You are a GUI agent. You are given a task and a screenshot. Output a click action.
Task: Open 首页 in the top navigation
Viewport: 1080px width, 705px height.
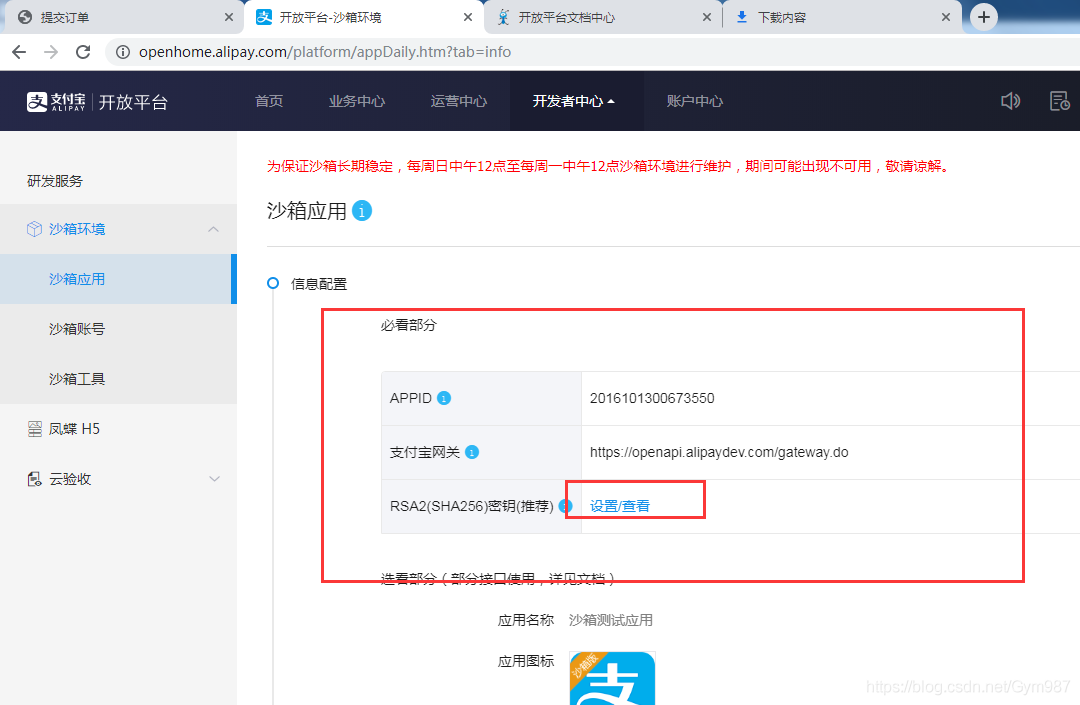pyautogui.click(x=269, y=101)
